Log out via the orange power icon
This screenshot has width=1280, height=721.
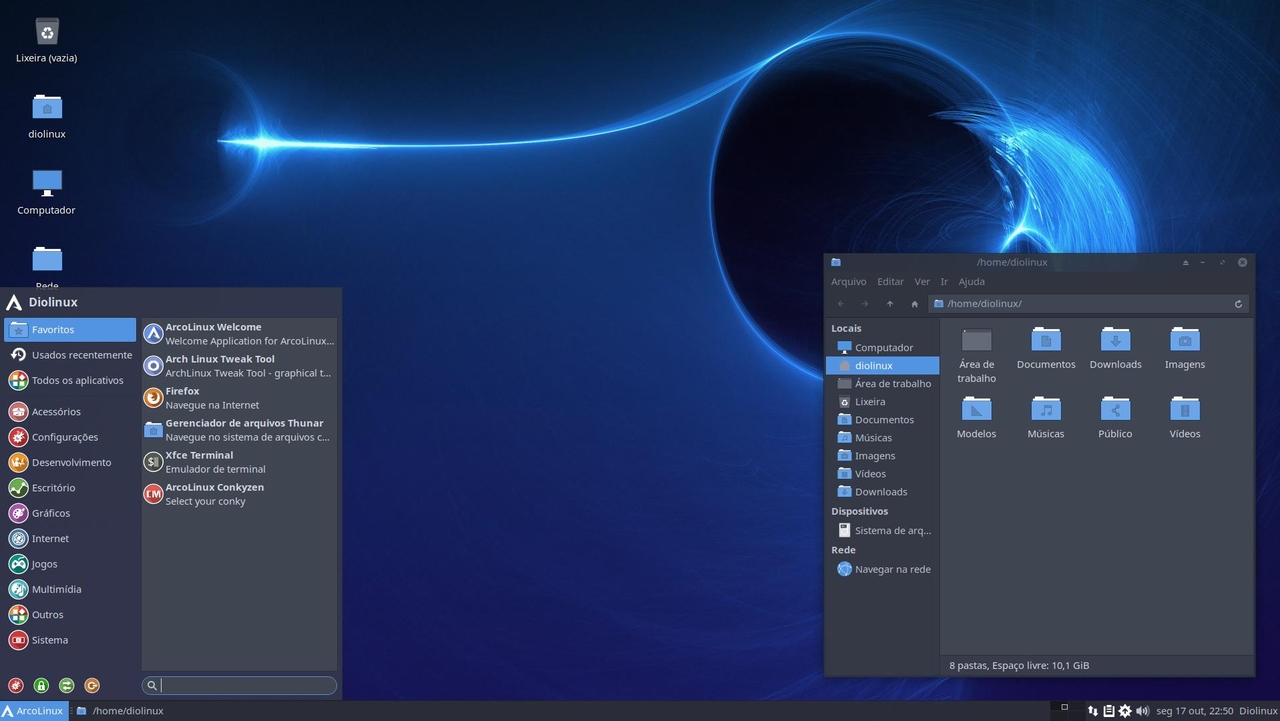[x=92, y=685]
